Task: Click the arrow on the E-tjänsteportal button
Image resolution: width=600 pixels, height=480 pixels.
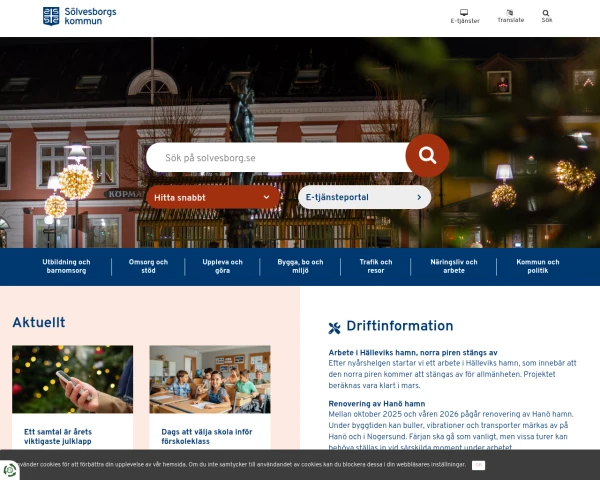Action: [419, 197]
